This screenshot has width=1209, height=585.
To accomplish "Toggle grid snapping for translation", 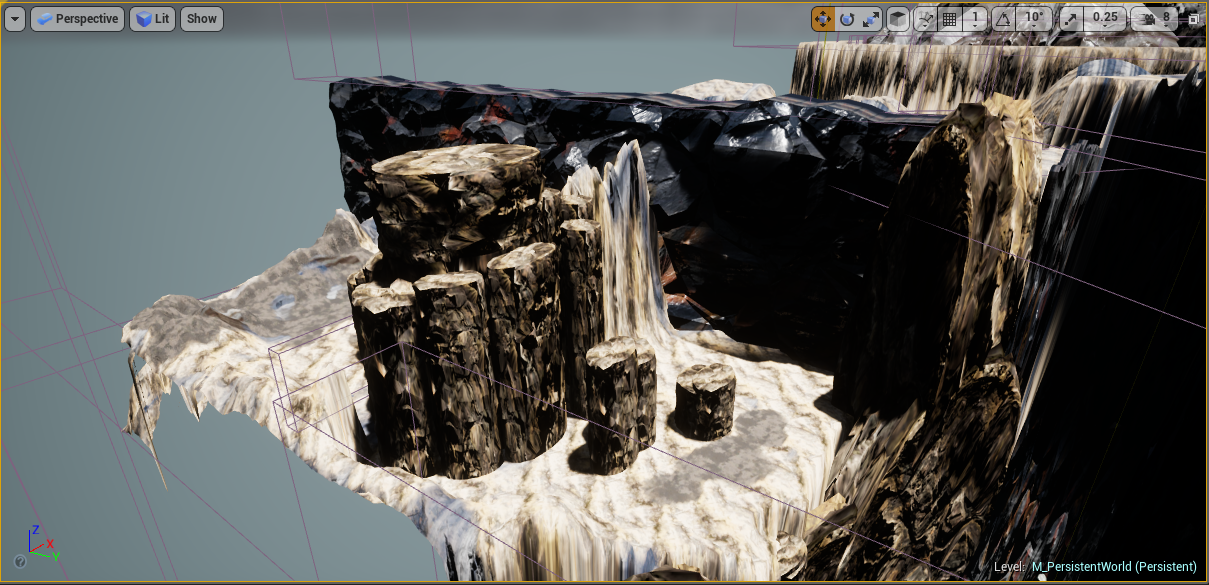I will (950, 18).
